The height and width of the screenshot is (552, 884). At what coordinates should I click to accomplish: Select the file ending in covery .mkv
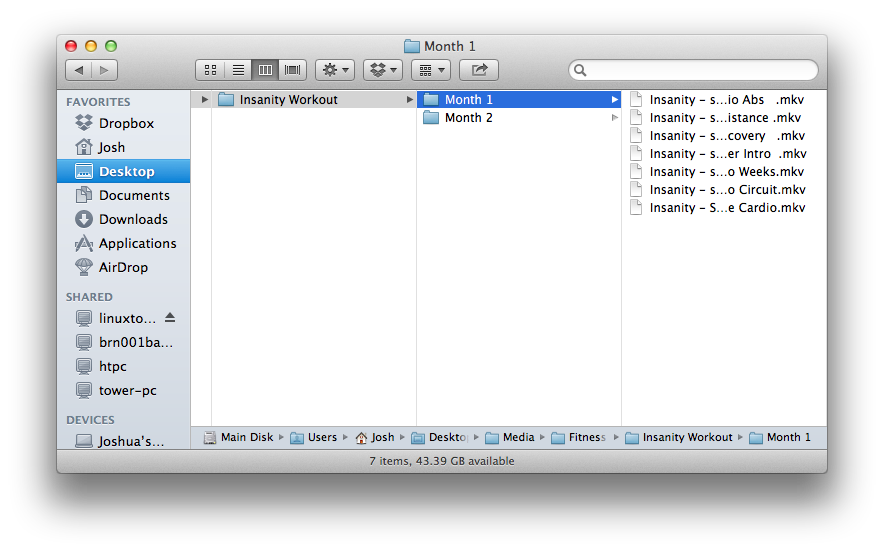724,136
